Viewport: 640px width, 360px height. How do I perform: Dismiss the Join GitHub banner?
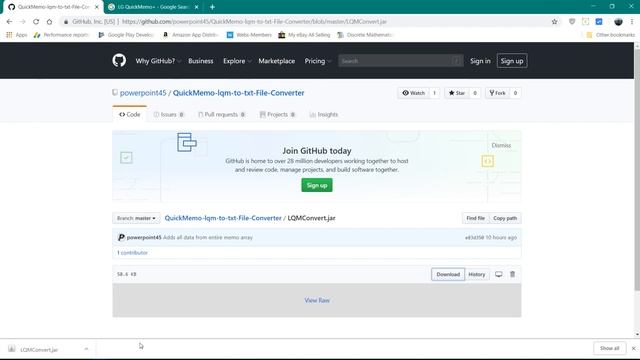coord(501,145)
